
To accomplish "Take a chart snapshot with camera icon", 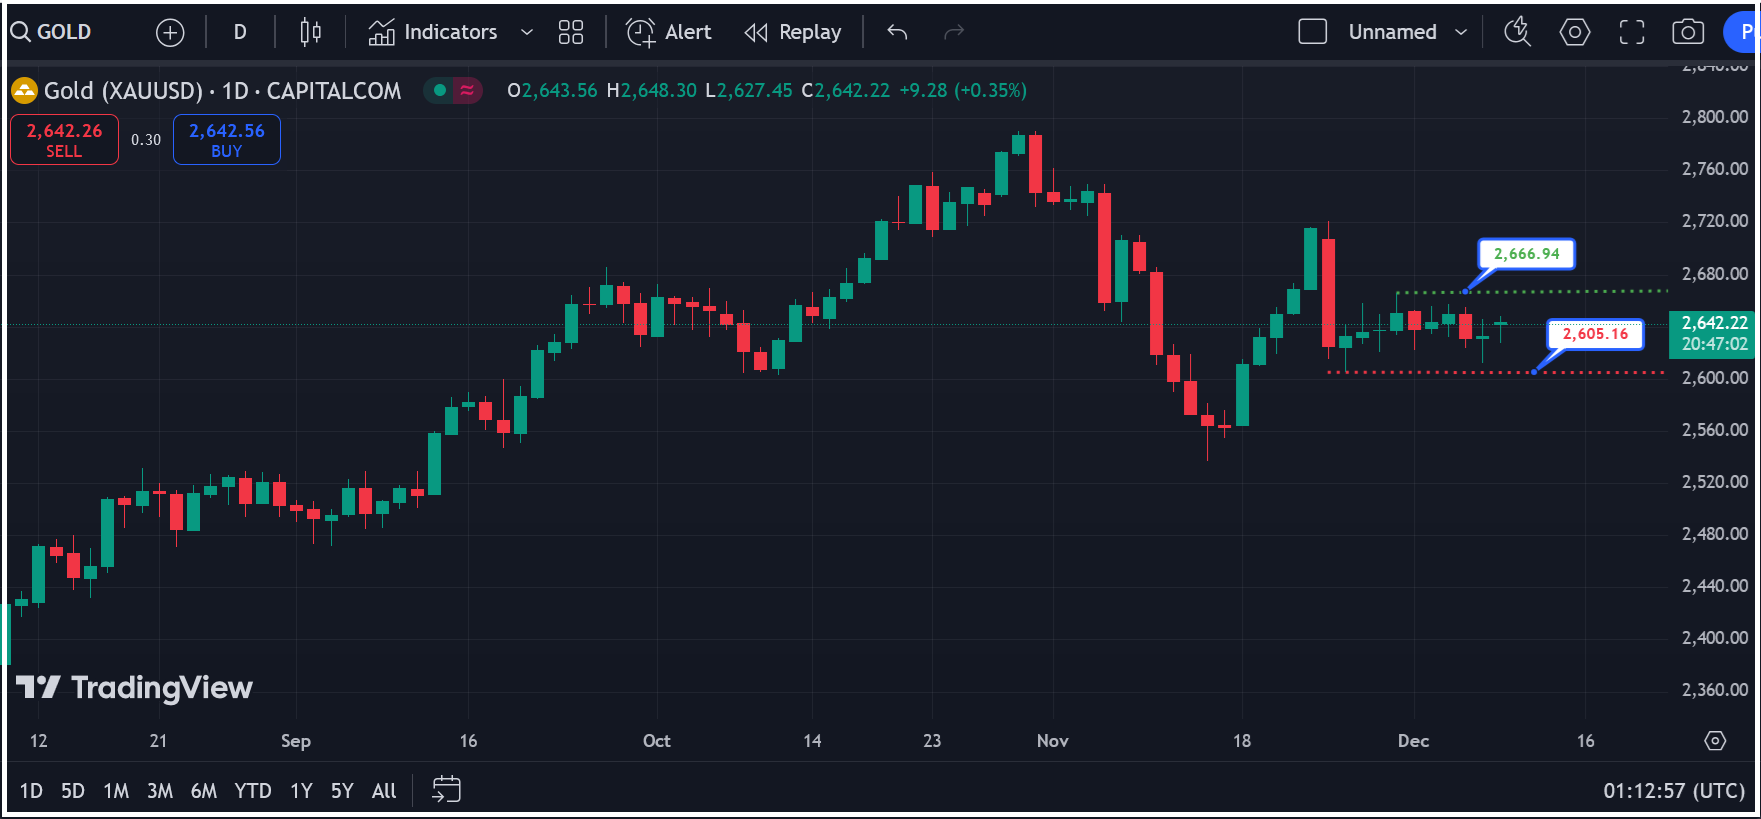I will pos(1688,33).
